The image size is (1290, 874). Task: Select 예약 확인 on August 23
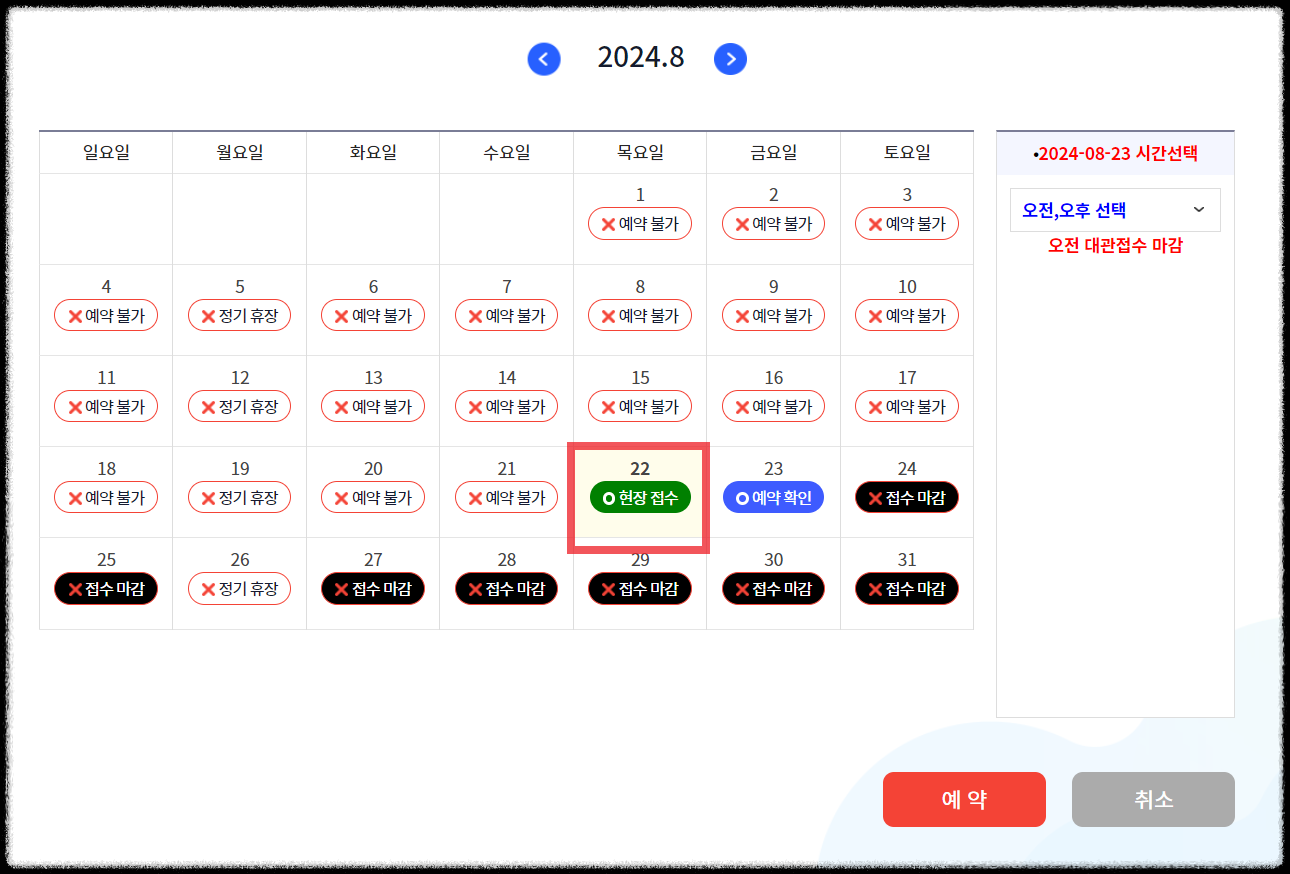[x=773, y=497]
